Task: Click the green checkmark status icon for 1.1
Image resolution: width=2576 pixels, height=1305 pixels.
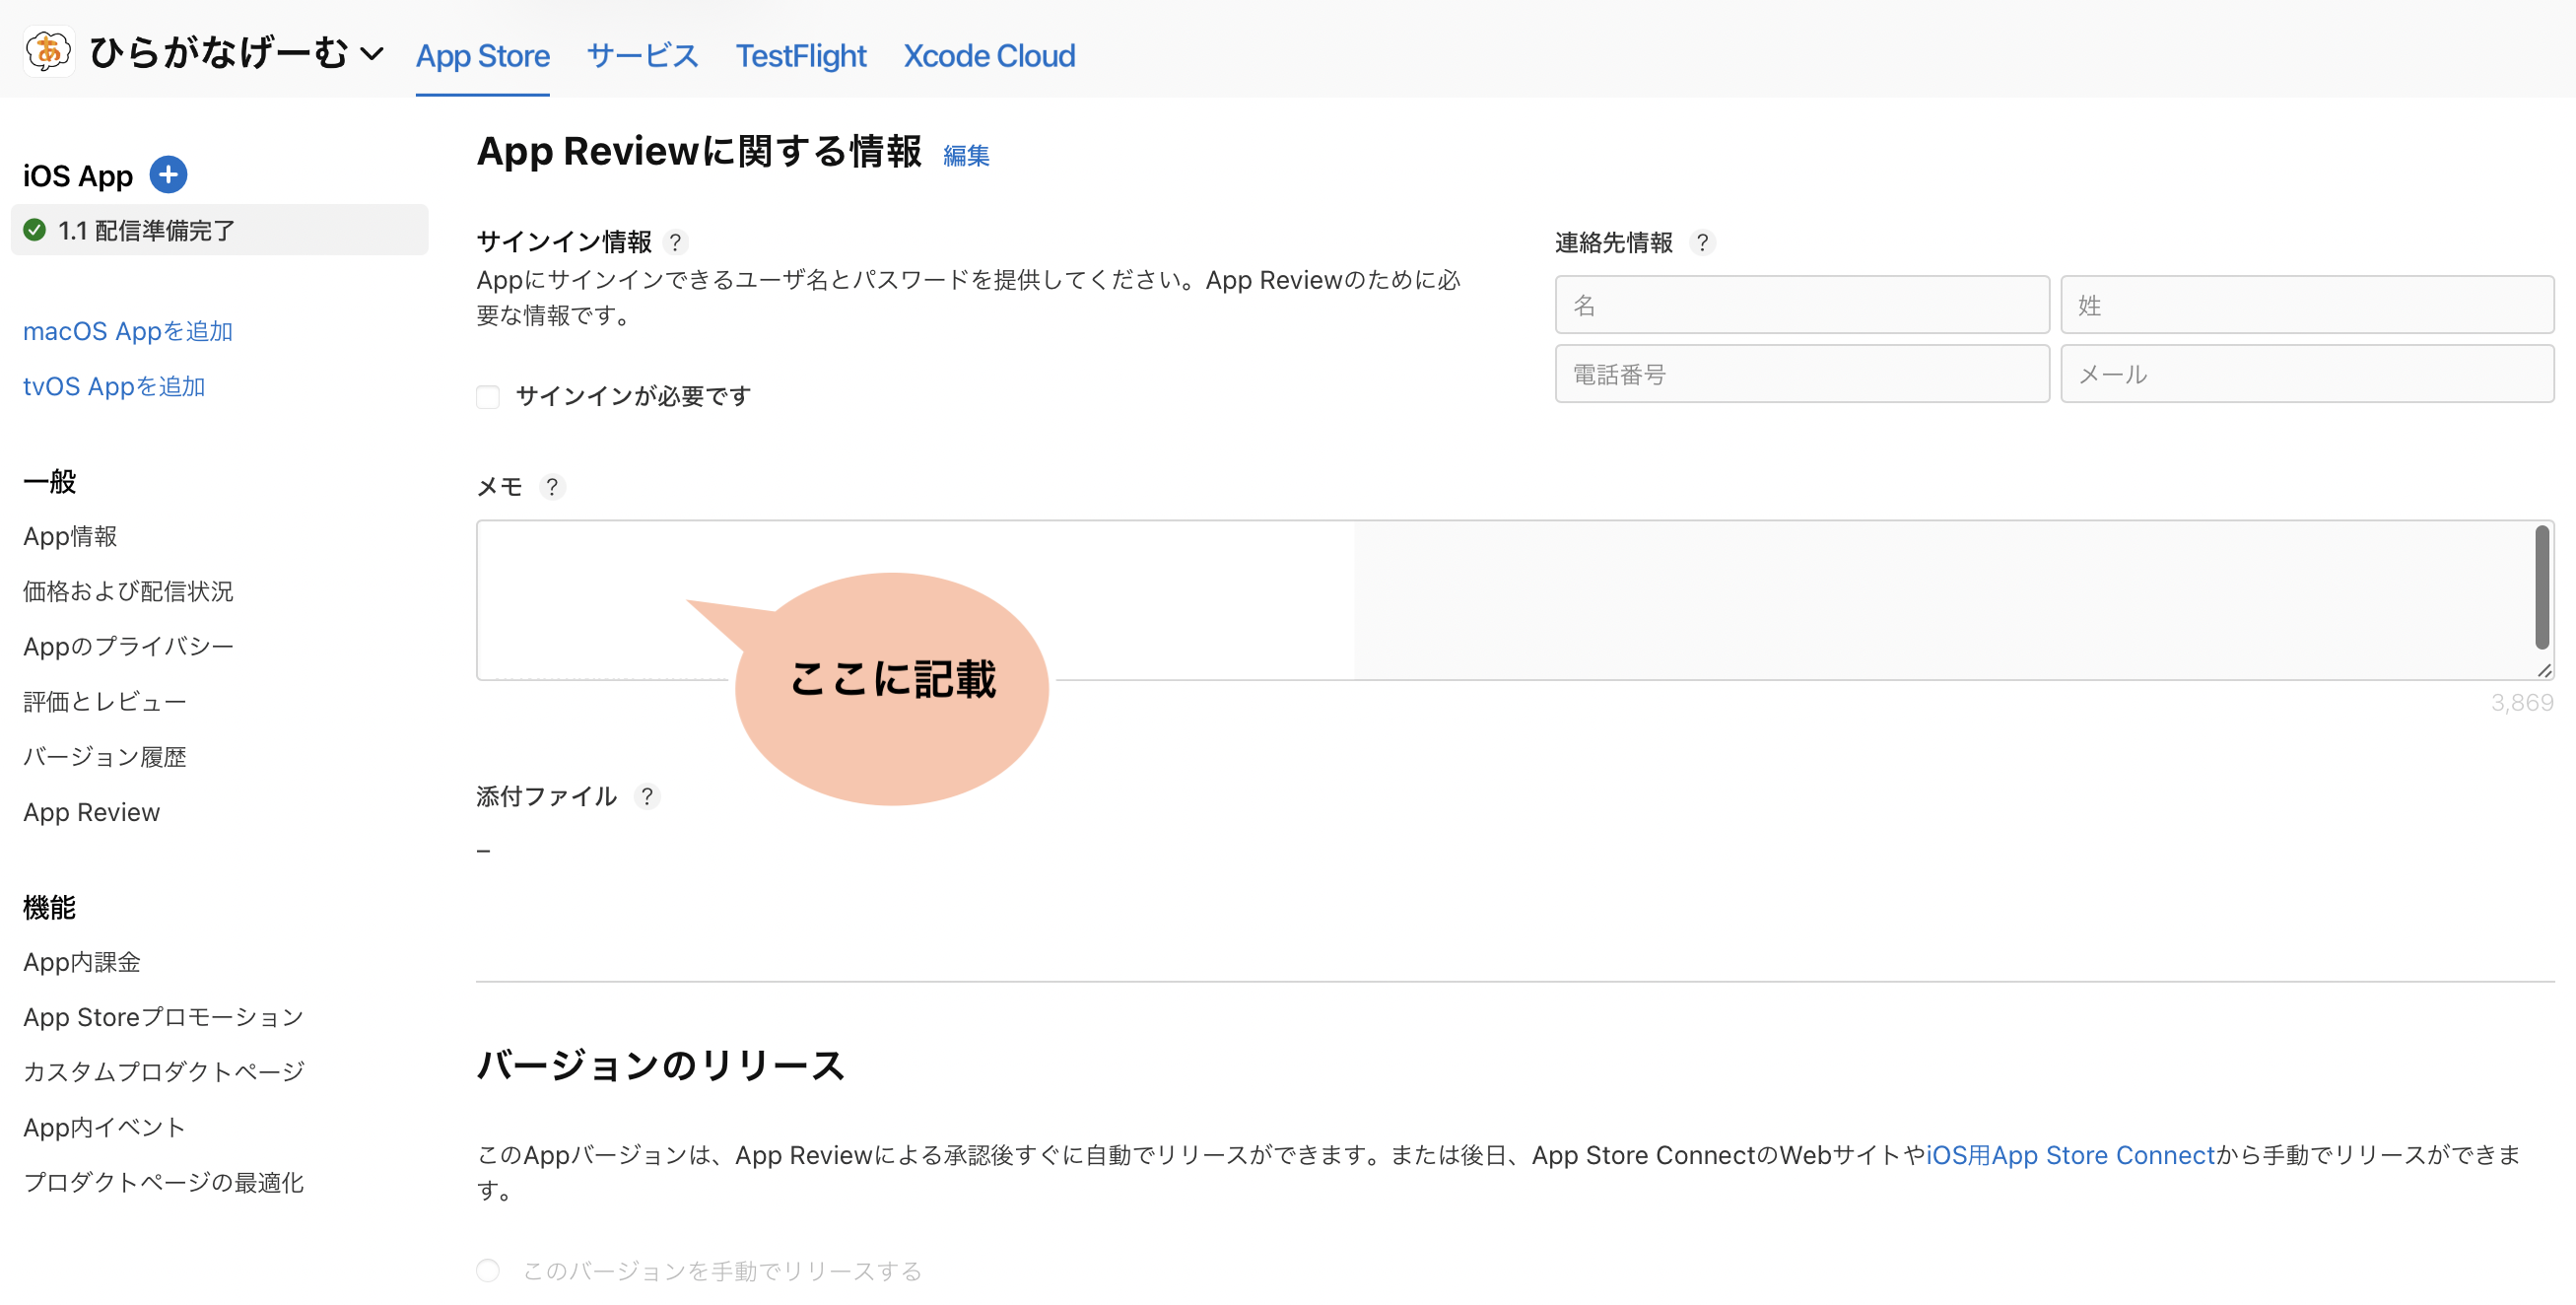Action: point(35,230)
